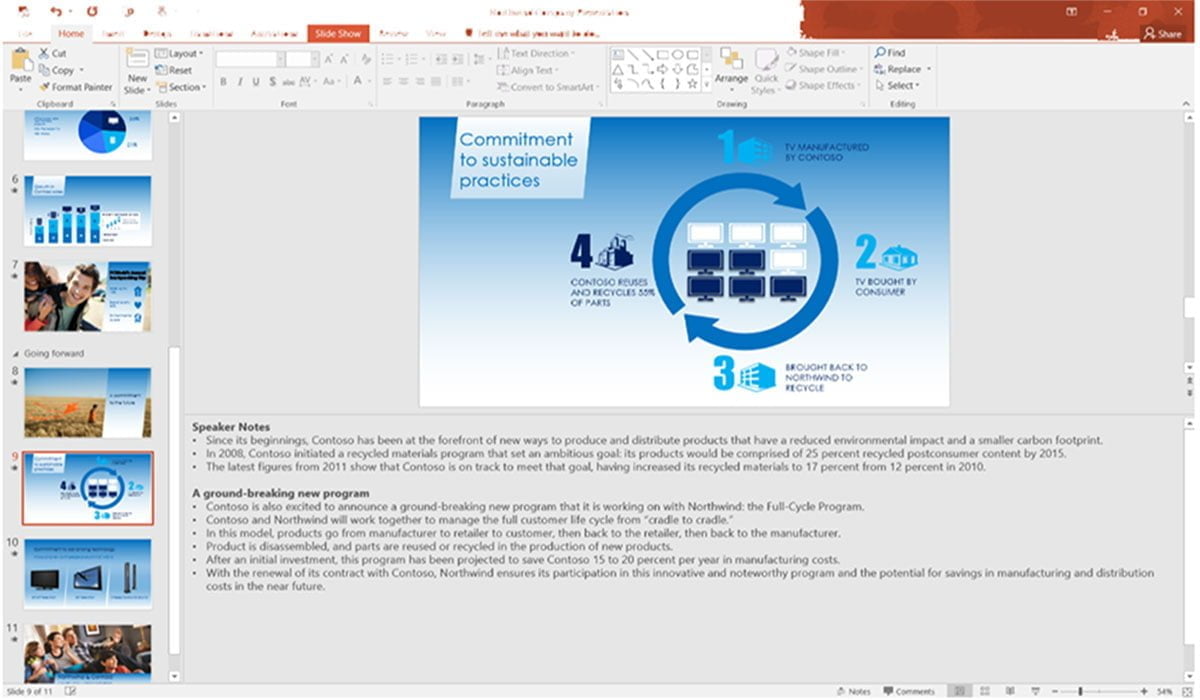The height and width of the screenshot is (700, 1200).
Task: Toggle text Shadow formatting
Action: (x=272, y=82)
